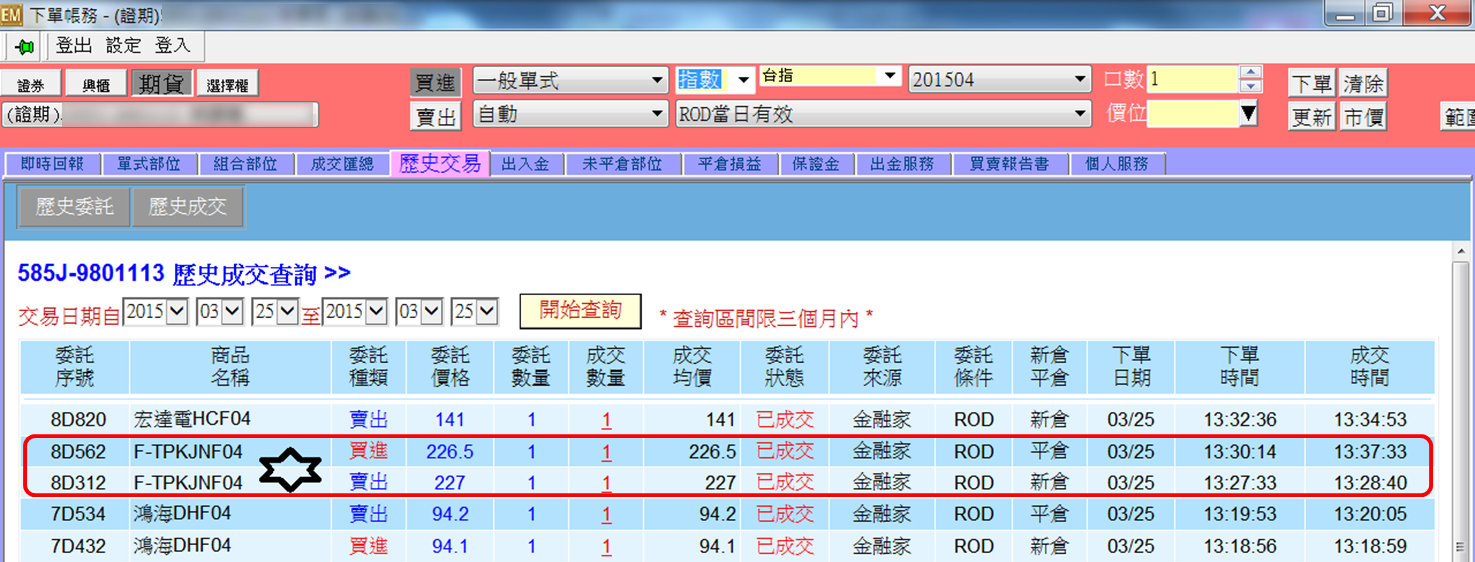Open the 即時回報 tab

[x=52, y=164]
